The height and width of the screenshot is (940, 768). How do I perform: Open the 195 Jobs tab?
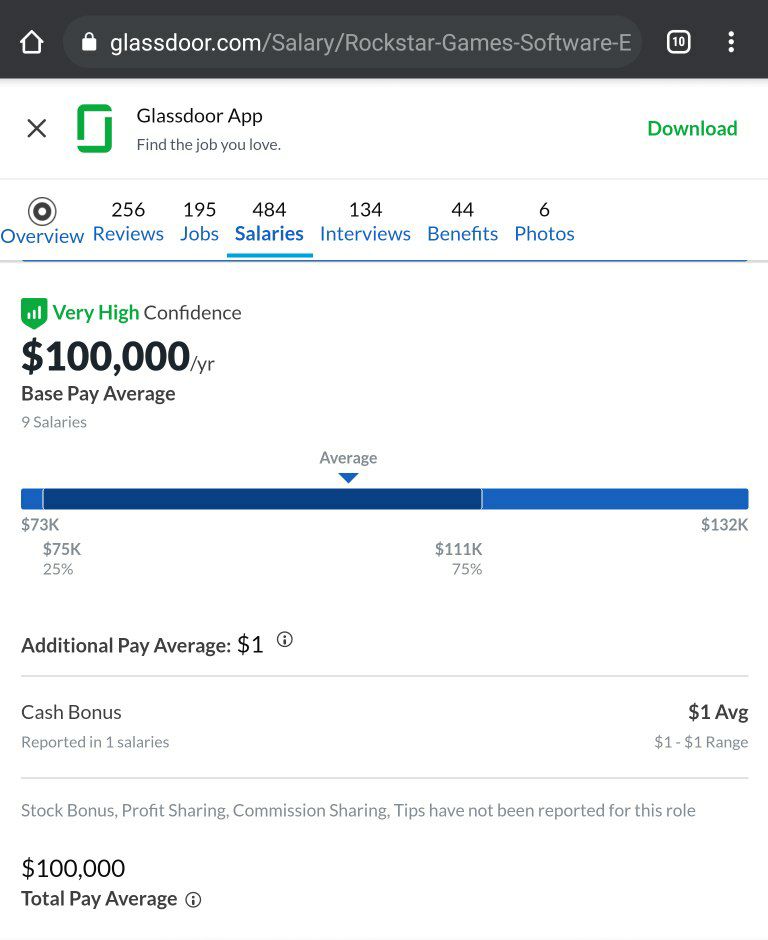[x=200, y=222]
